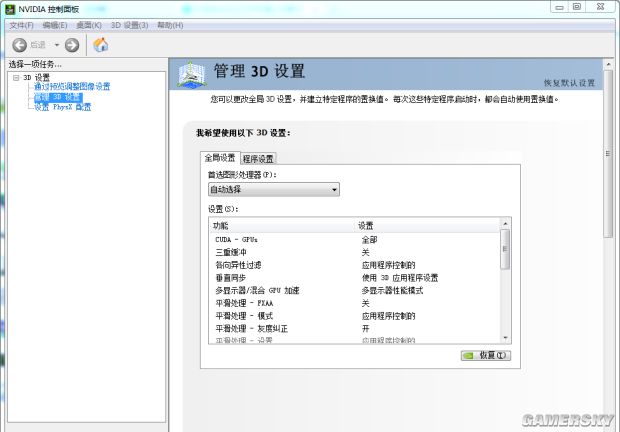Click main panel scroll up arrow

(x=608, y=64)
